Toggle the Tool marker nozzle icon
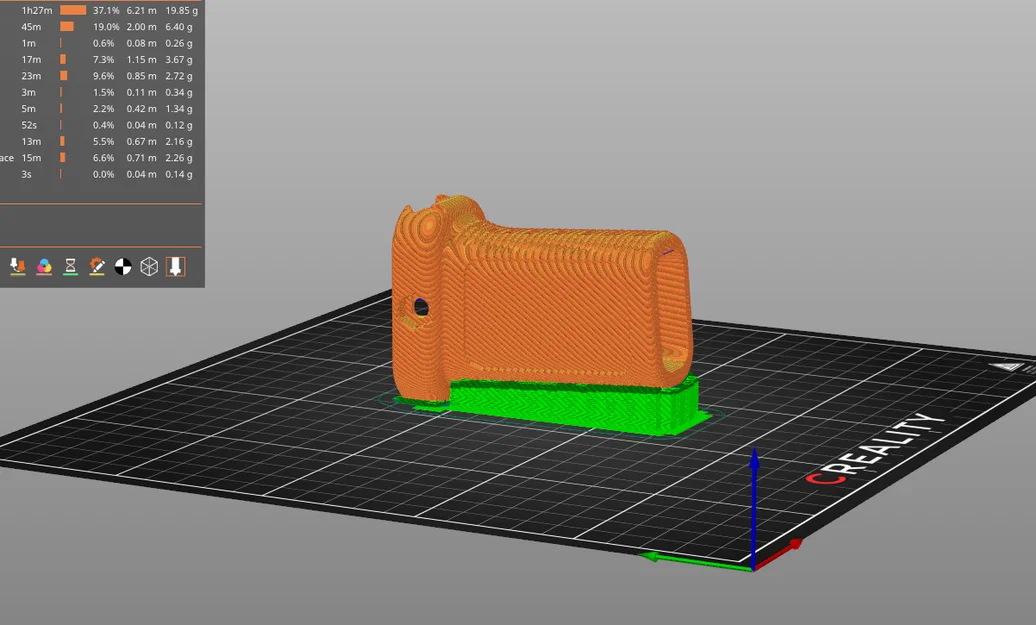The width and height of the screenshot is (1036, 625). pyautogui.click(x=175, y=266)
